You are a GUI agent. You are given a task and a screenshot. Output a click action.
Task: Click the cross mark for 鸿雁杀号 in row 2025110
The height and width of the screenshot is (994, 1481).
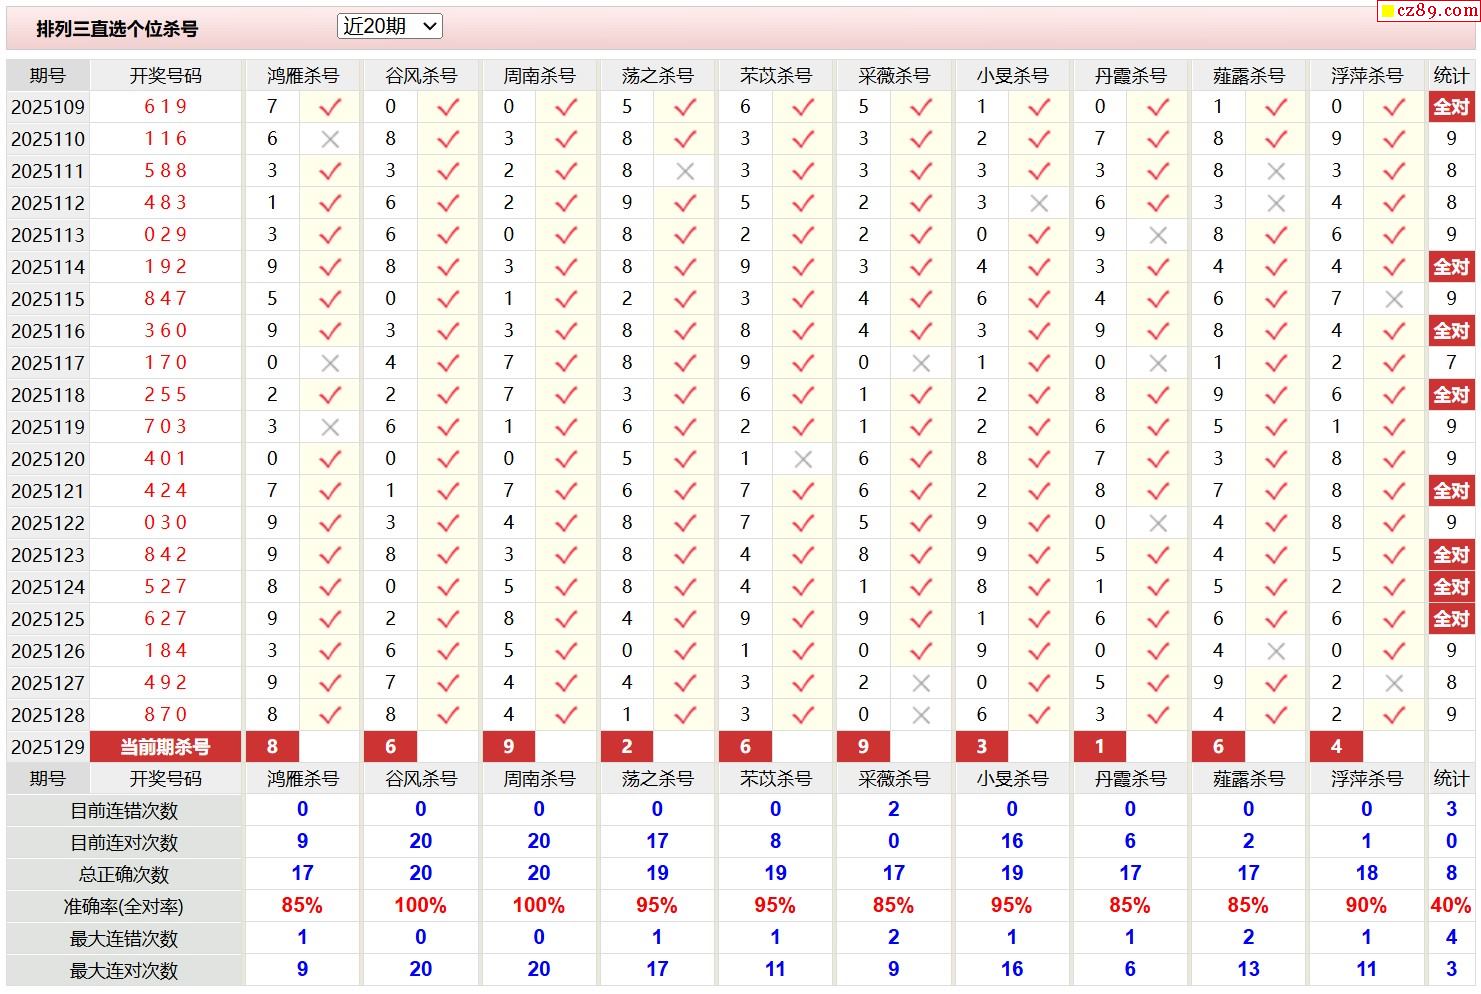[x=330, y=139]
